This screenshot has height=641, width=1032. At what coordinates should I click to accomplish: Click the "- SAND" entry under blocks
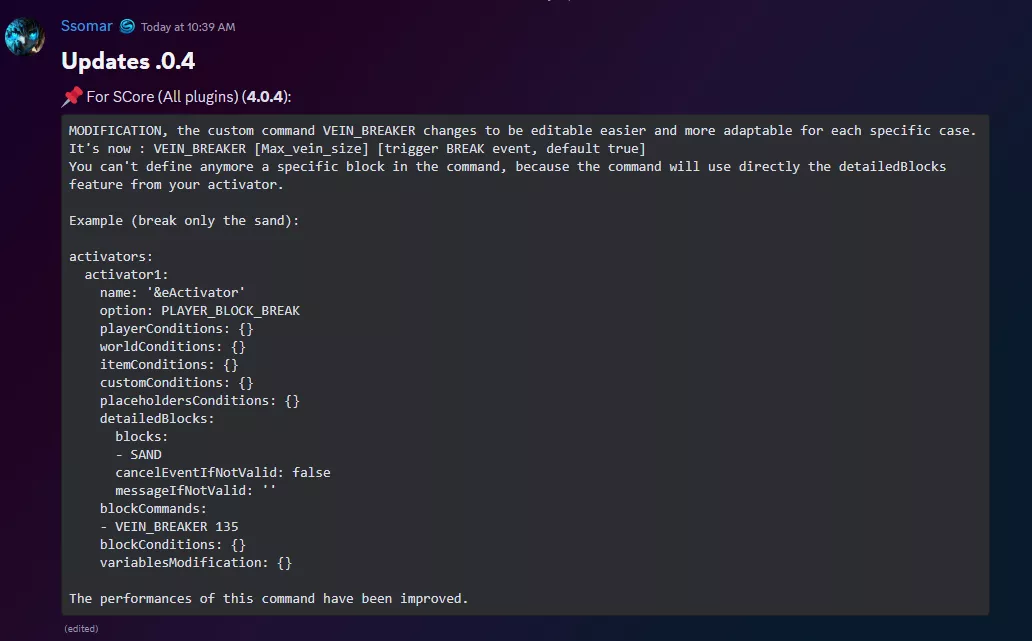click(x=138, y=454)
